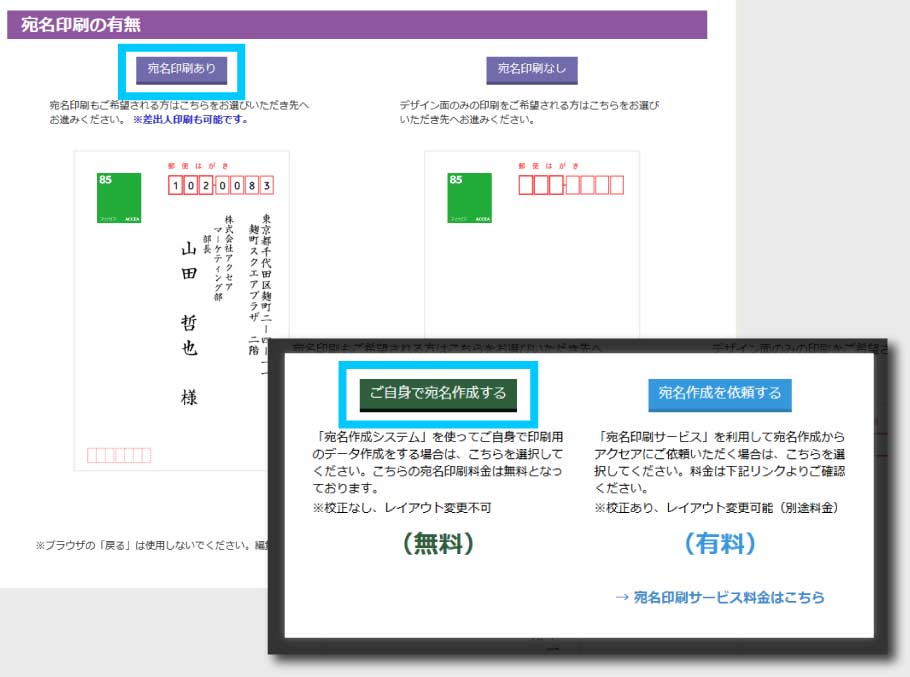Screen dimensions: 910x677
Task: Select ご自身で宛名作成する option
Action: (438, 393)
